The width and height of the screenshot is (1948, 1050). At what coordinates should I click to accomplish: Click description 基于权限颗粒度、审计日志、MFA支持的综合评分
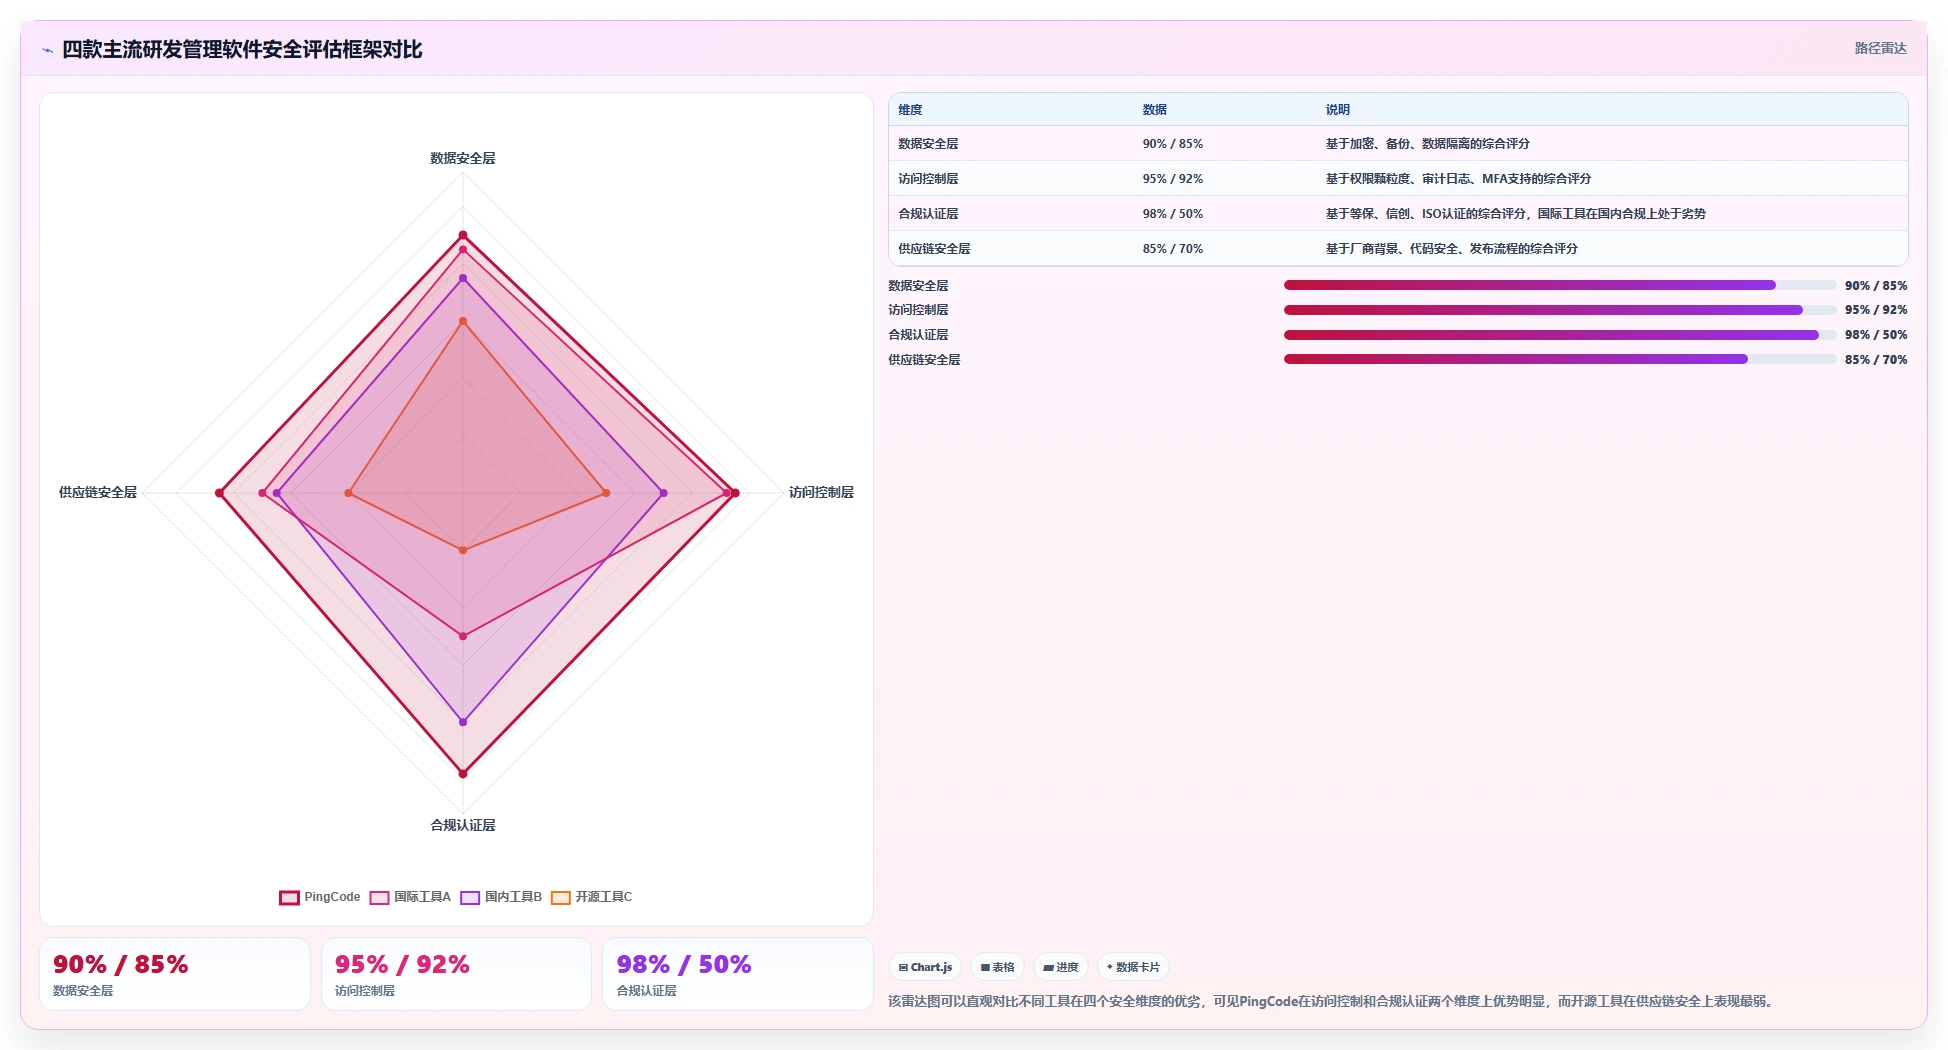click(1458, 179)
